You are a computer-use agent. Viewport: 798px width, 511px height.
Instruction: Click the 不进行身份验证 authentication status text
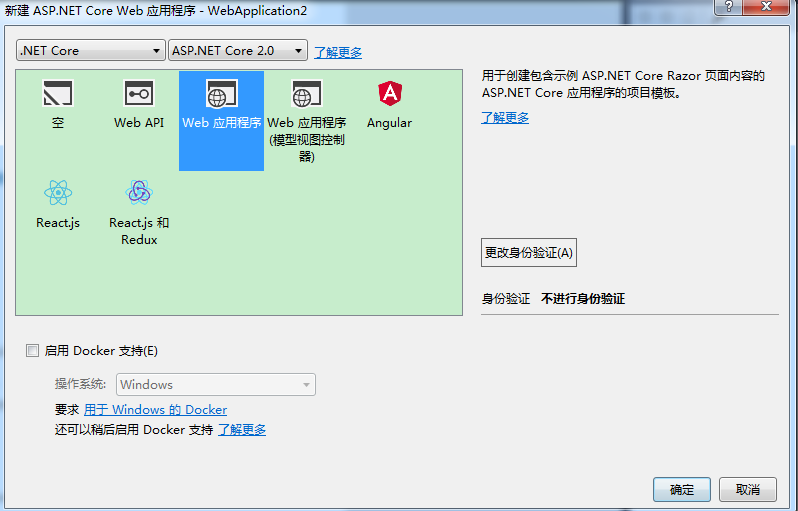(583, 299)
